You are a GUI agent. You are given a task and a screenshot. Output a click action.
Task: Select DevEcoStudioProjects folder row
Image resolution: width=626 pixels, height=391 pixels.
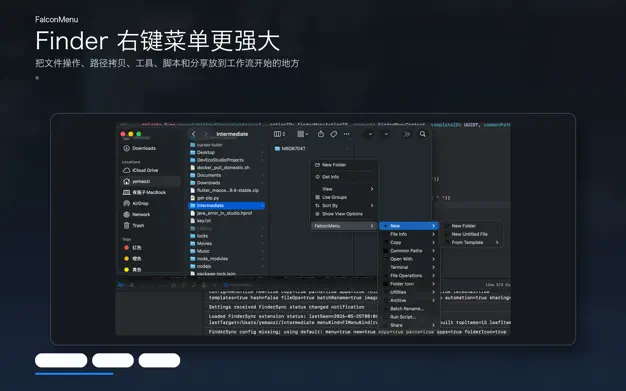(226, 160)
